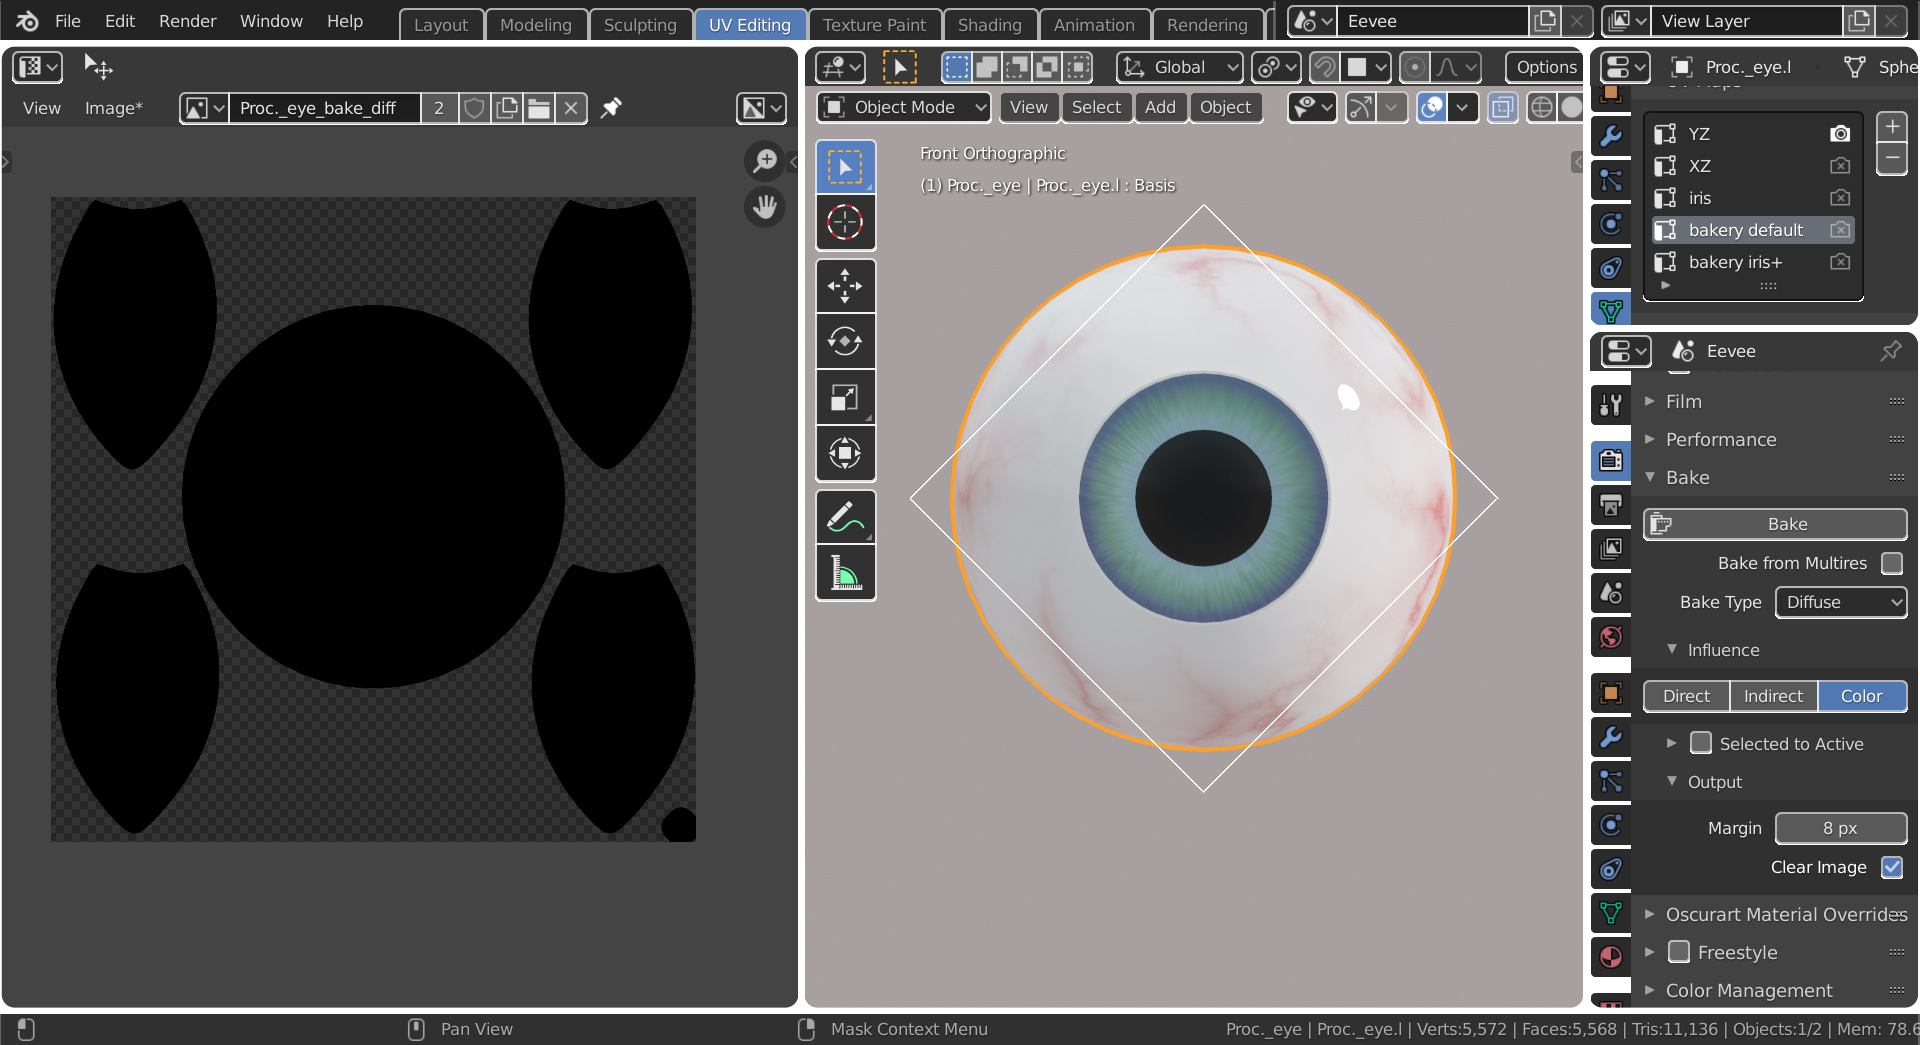The width and height of the screenshot is (1920, 1045).
Task: Open the Render properties tab icon
Action: coord(1610,460)
